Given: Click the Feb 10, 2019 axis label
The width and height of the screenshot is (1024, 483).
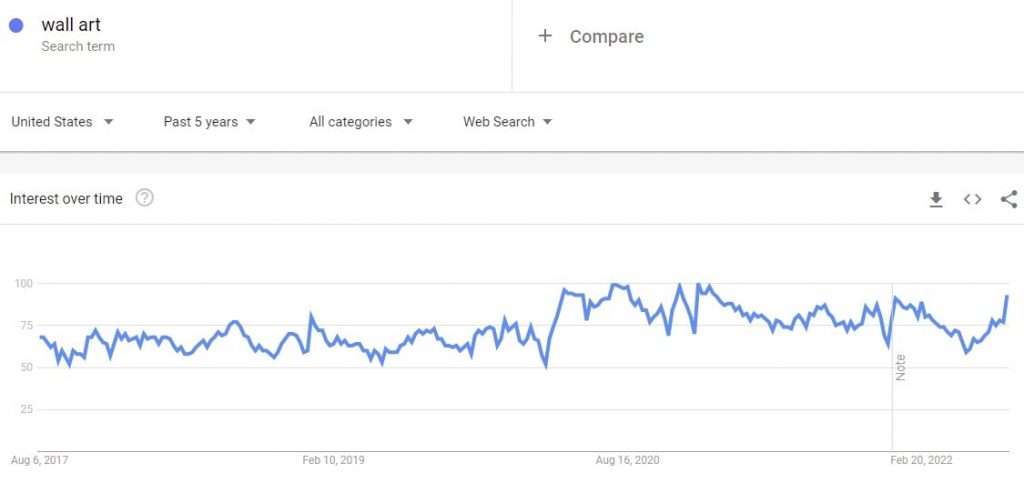Looking at the screenshot, I should point(333,460).
